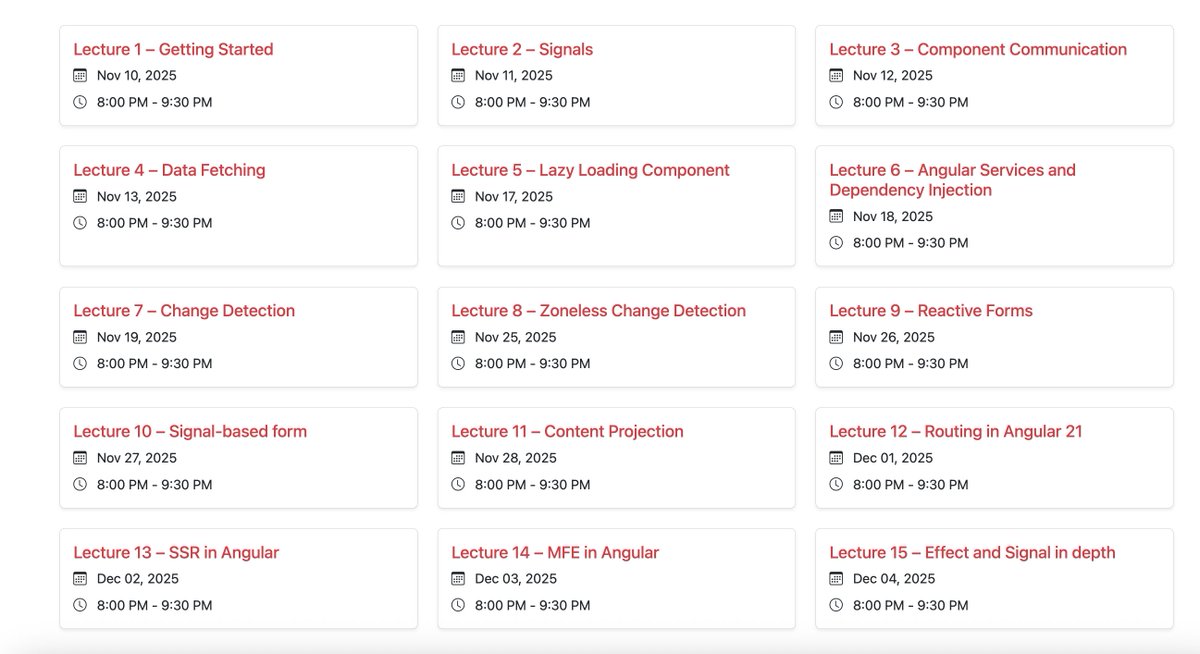Screen dimensions: 1200x654
Task: Open Lecture 15 – Effect and Signal in depth
Action: pyautogui.click(x=972, y=551)
